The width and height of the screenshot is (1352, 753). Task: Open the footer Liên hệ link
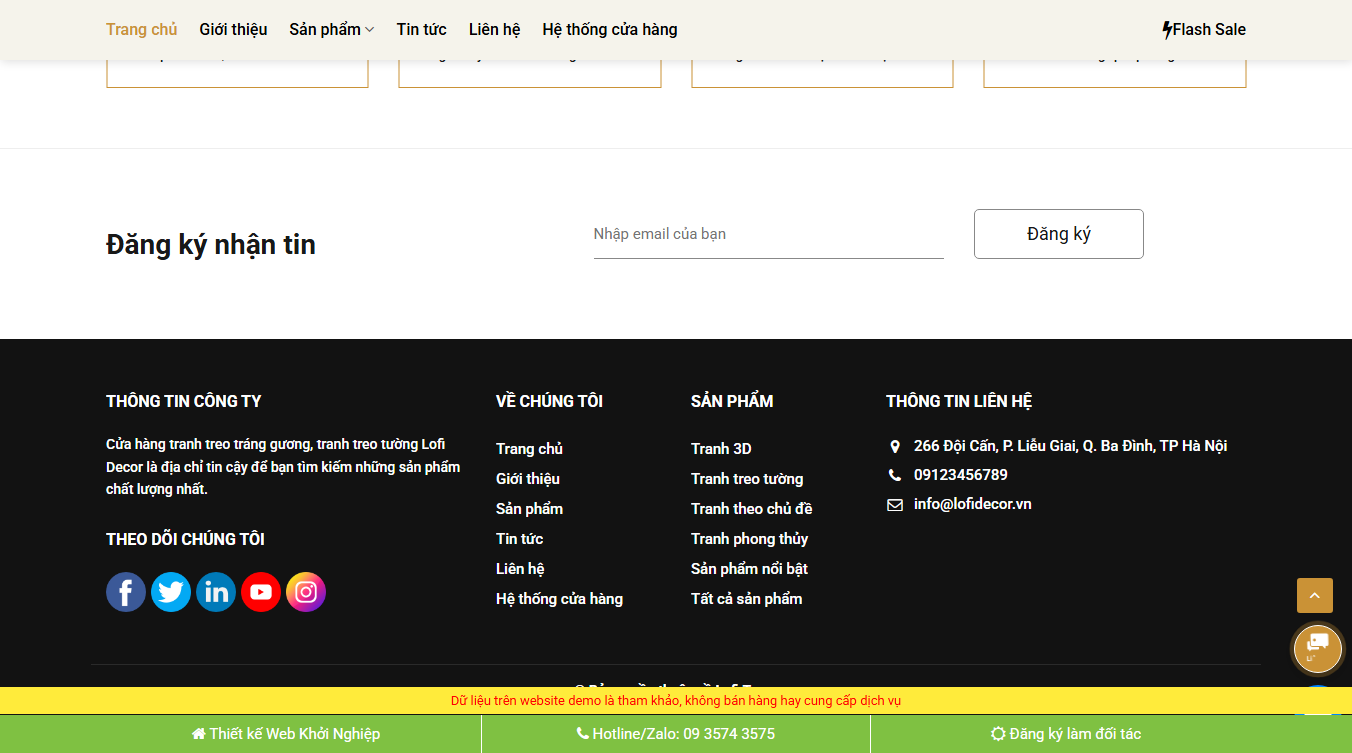[x=520, y=569]
